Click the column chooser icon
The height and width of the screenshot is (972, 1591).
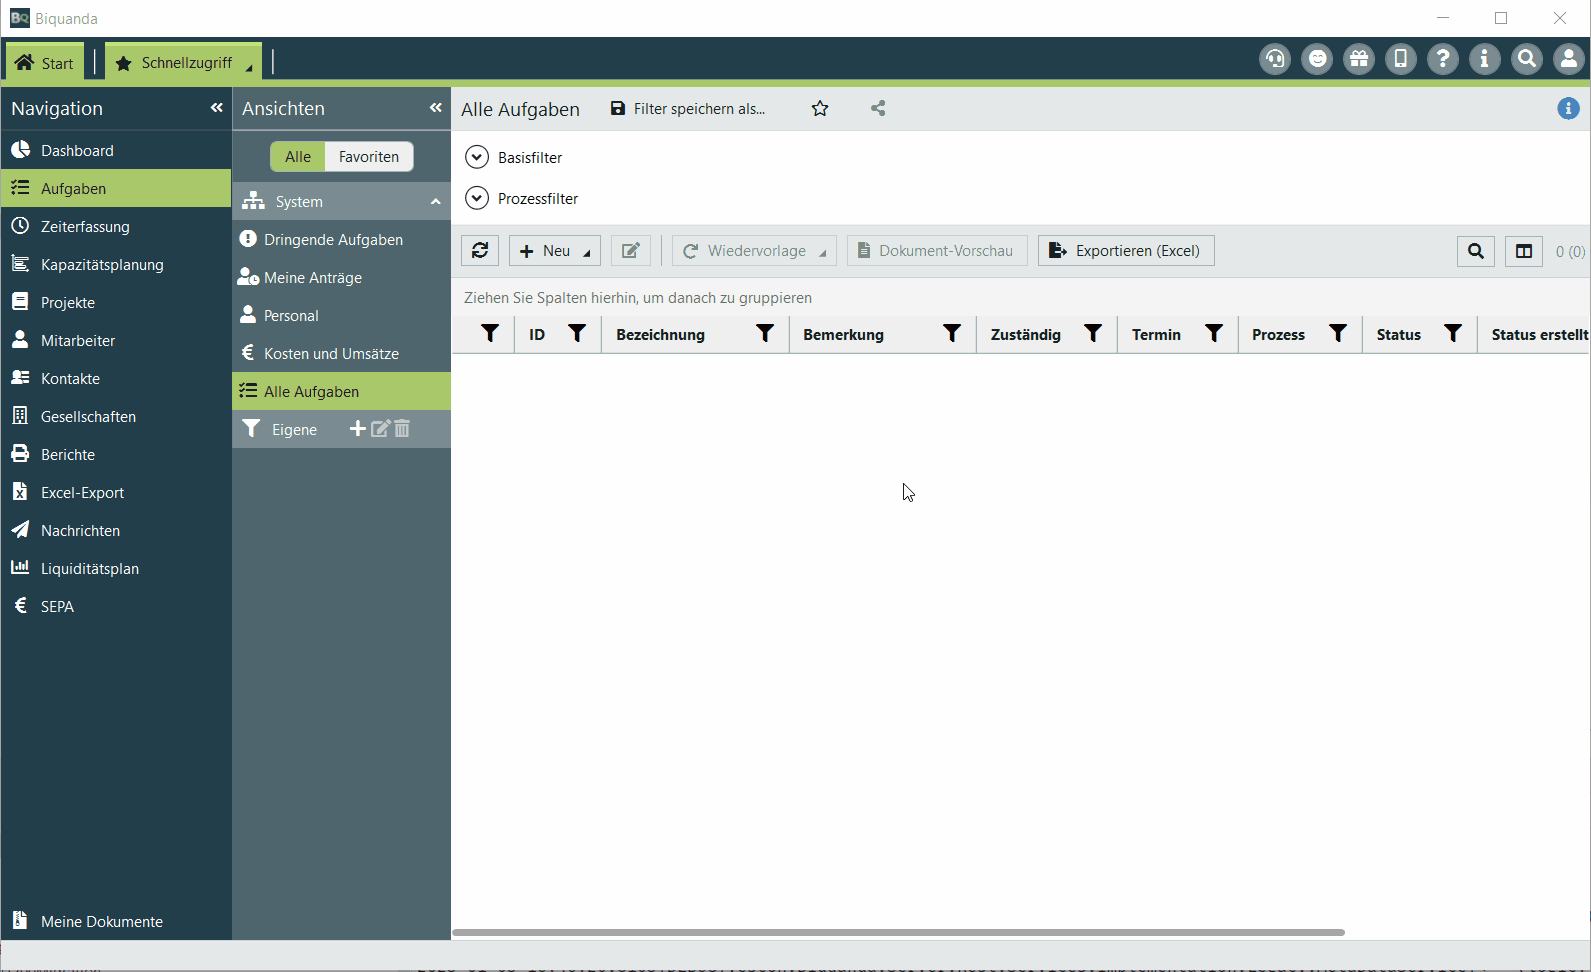pyautogui.click(x=1523, y=251)
